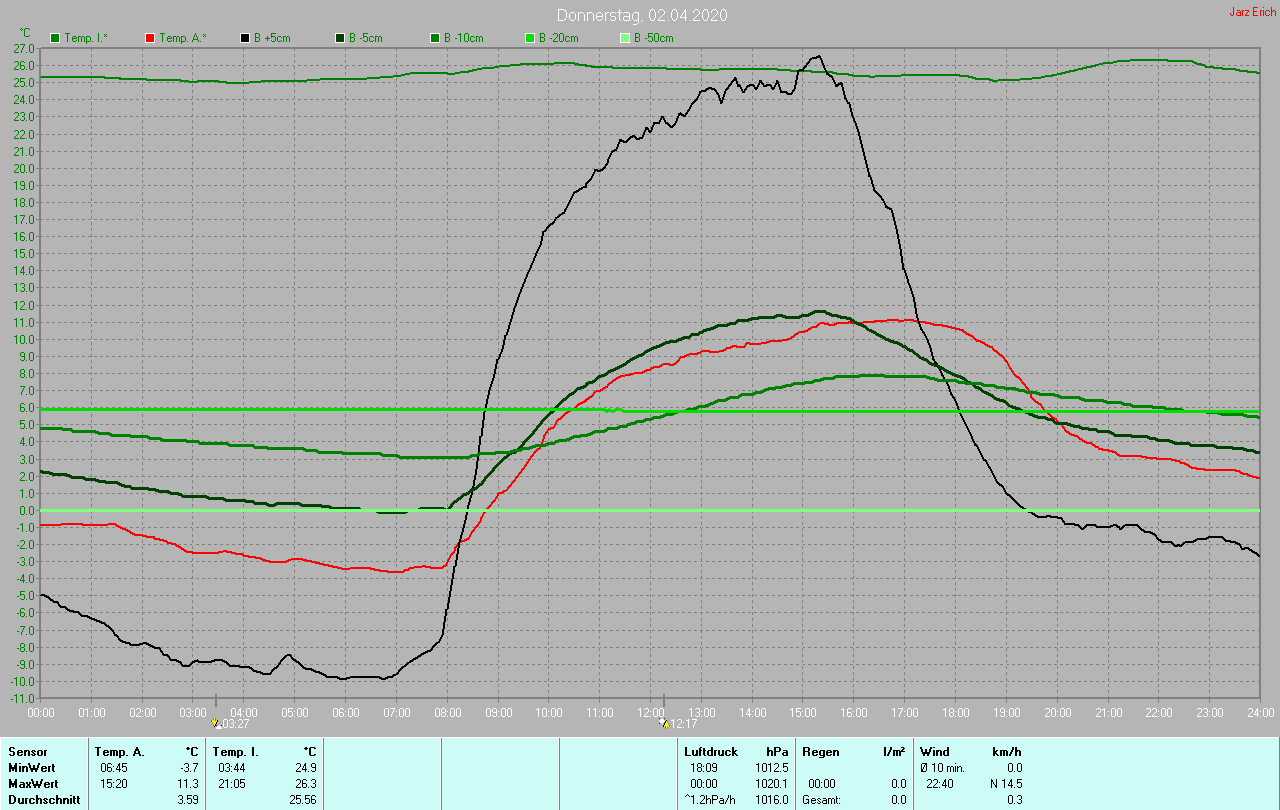Toggle the B -5cm legend box

click(x=340, y=38)
